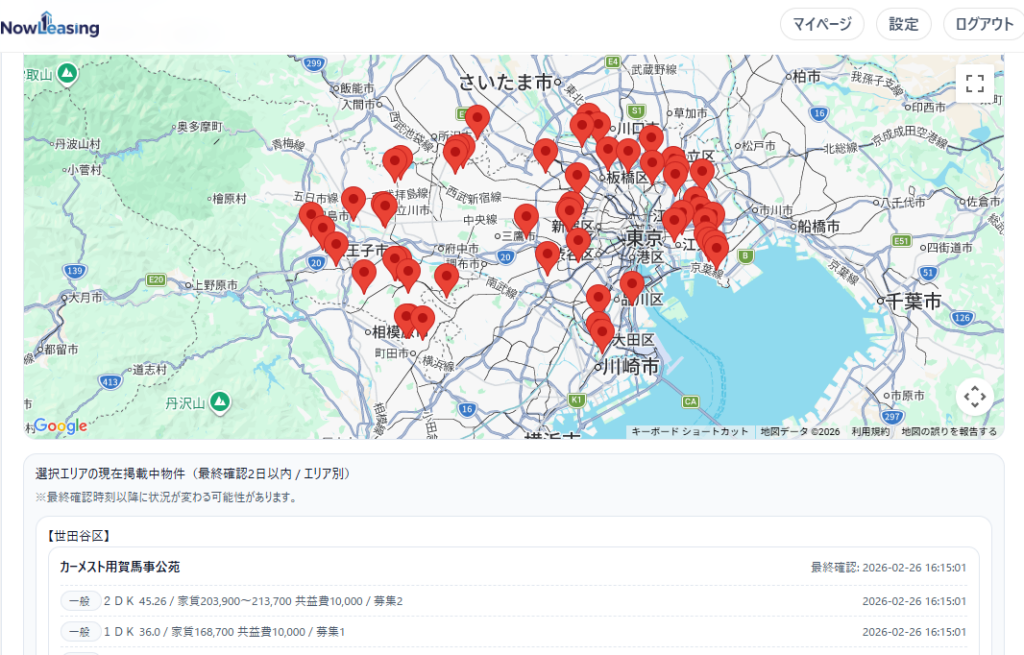Open the 利用規約 link
The width and height of the screenshot is (1024, 655).
pos(870,432)
